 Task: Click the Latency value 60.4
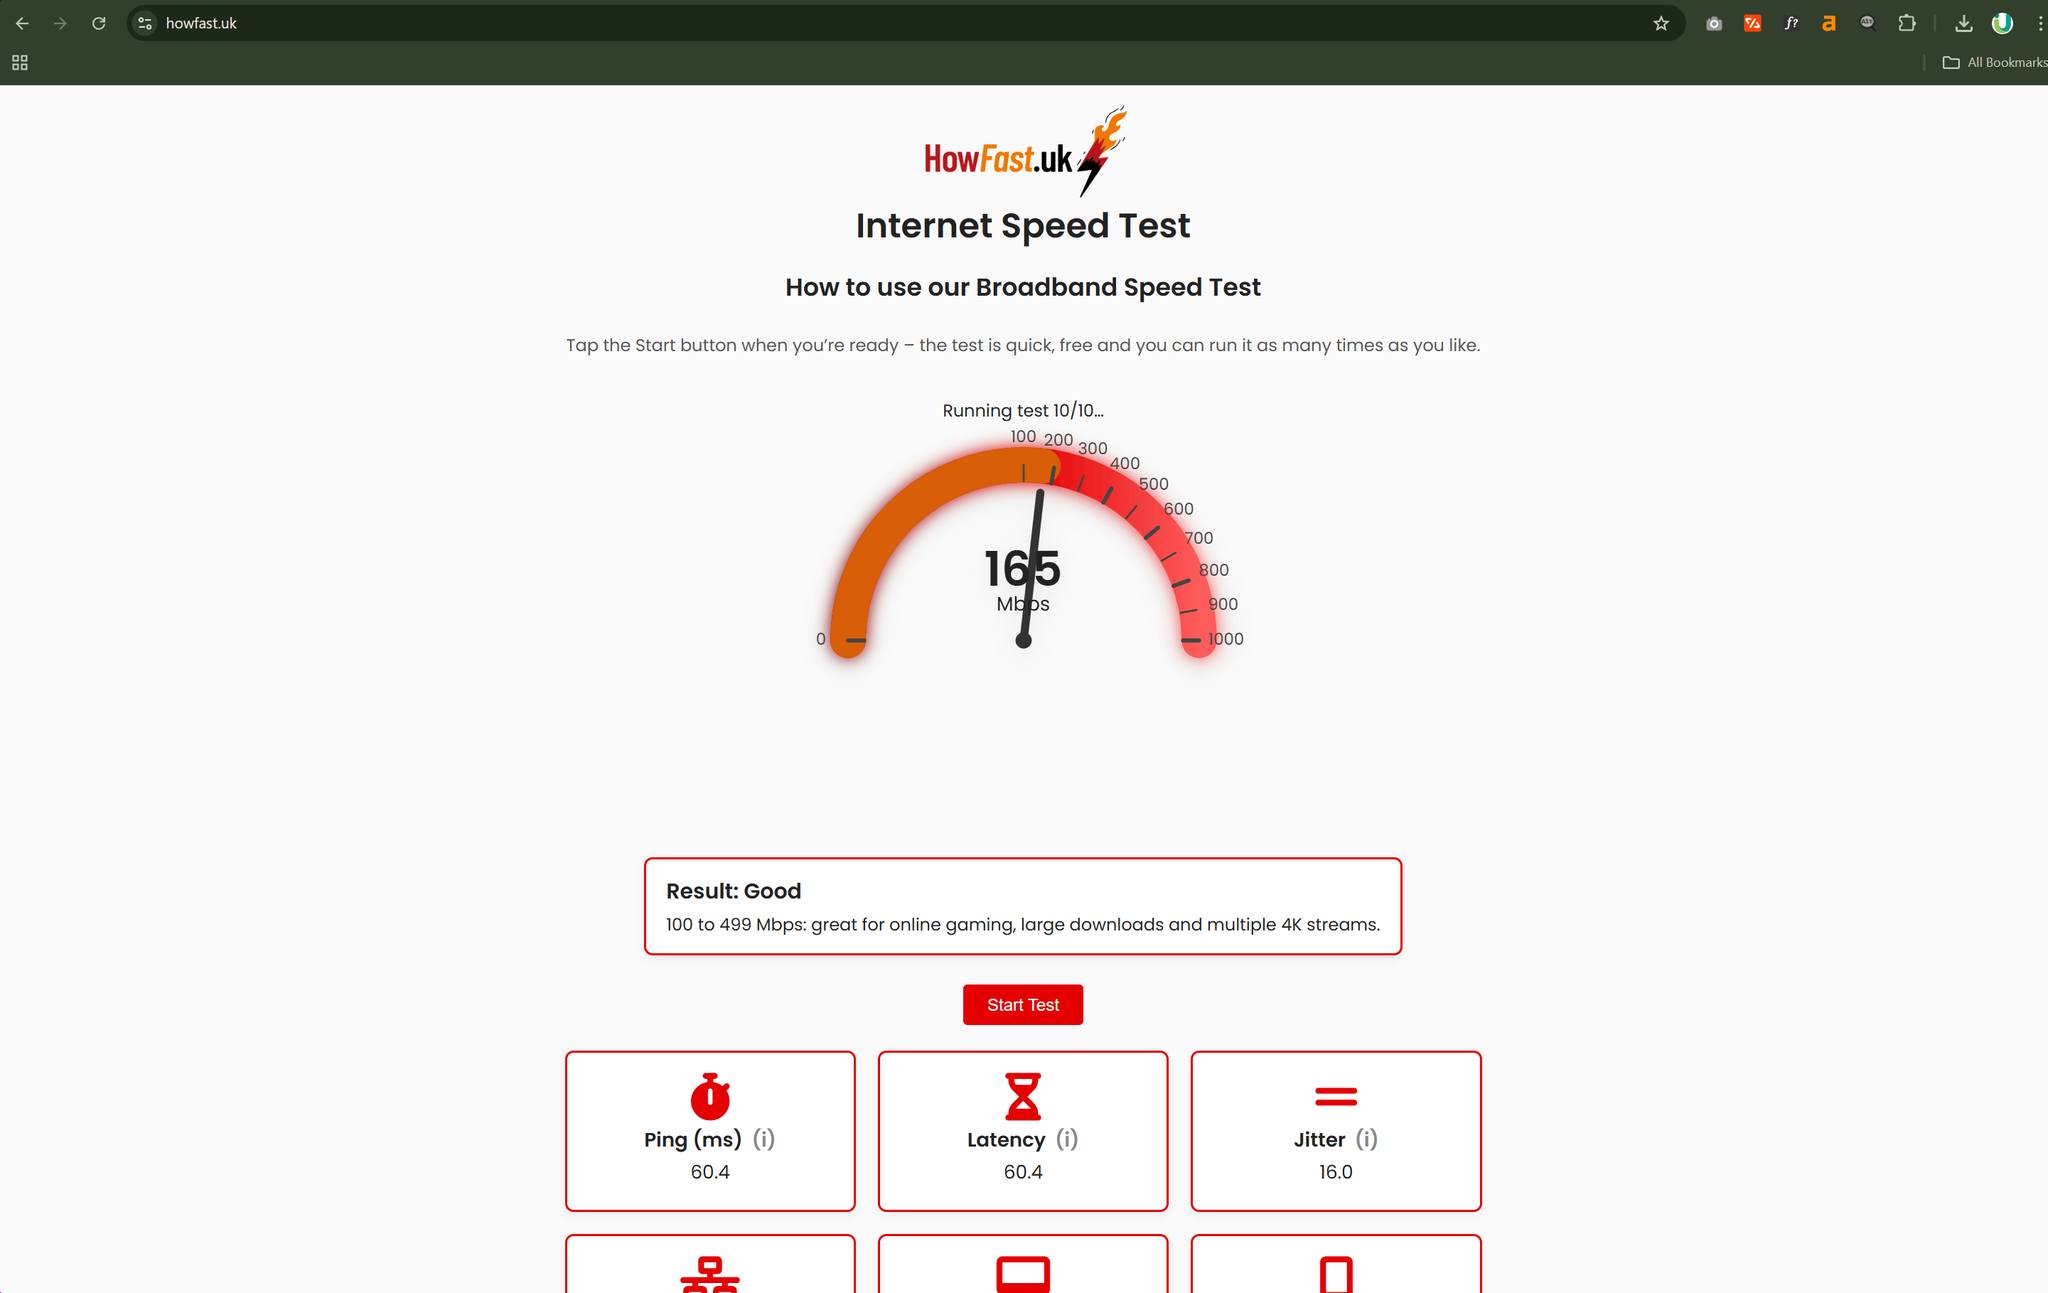click(x=1023, y=1172)
